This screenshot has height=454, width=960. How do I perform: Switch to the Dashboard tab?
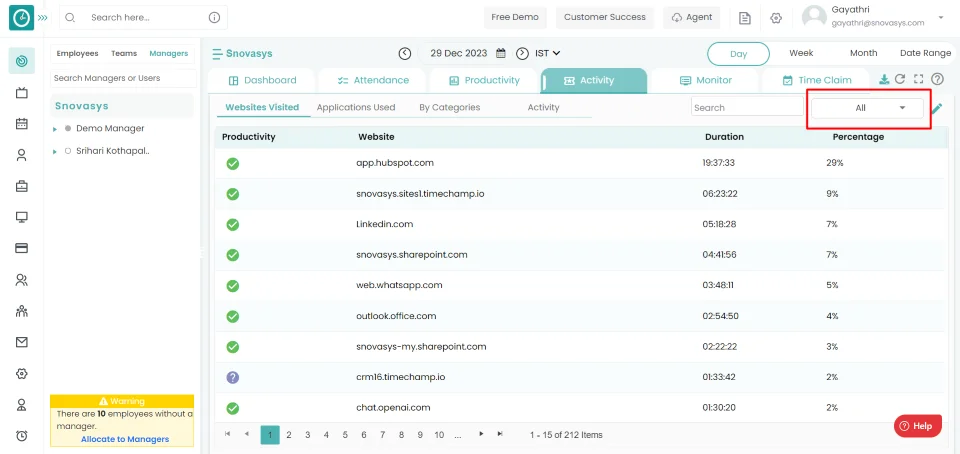pyautogui.click(x=261, y=80)
